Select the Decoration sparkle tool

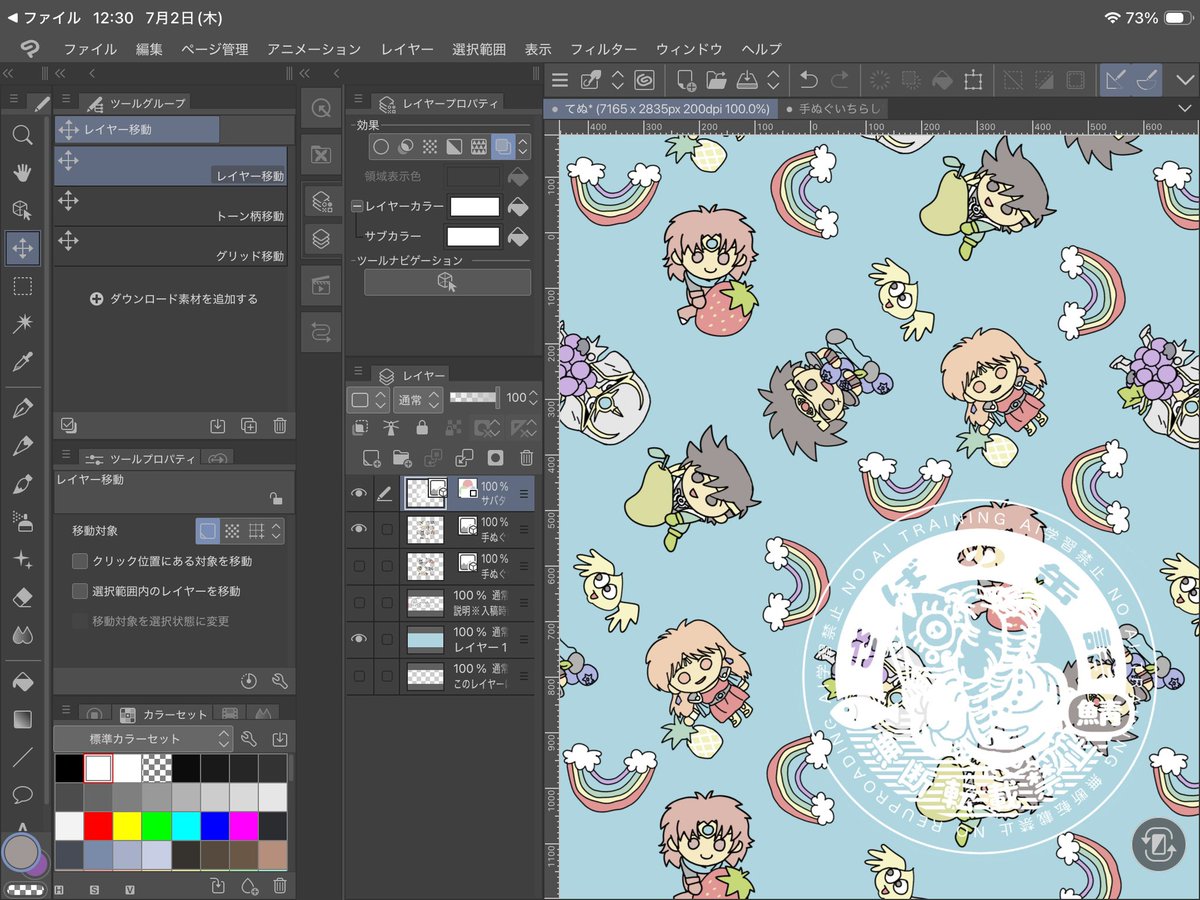[x=22, y=560]
